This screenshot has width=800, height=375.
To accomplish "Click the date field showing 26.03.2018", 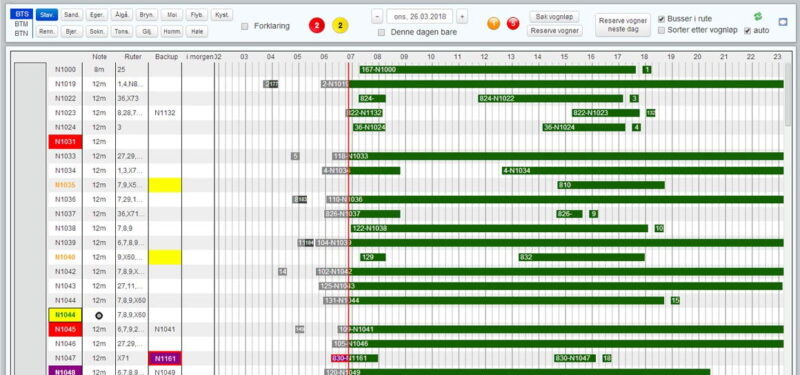I will tap(419, 16).
